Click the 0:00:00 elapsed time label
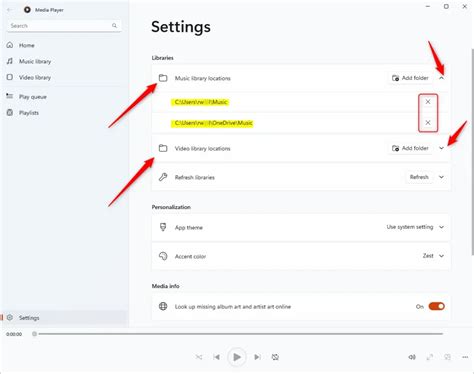This screenshot has width=474, height=374. [14, 334]
